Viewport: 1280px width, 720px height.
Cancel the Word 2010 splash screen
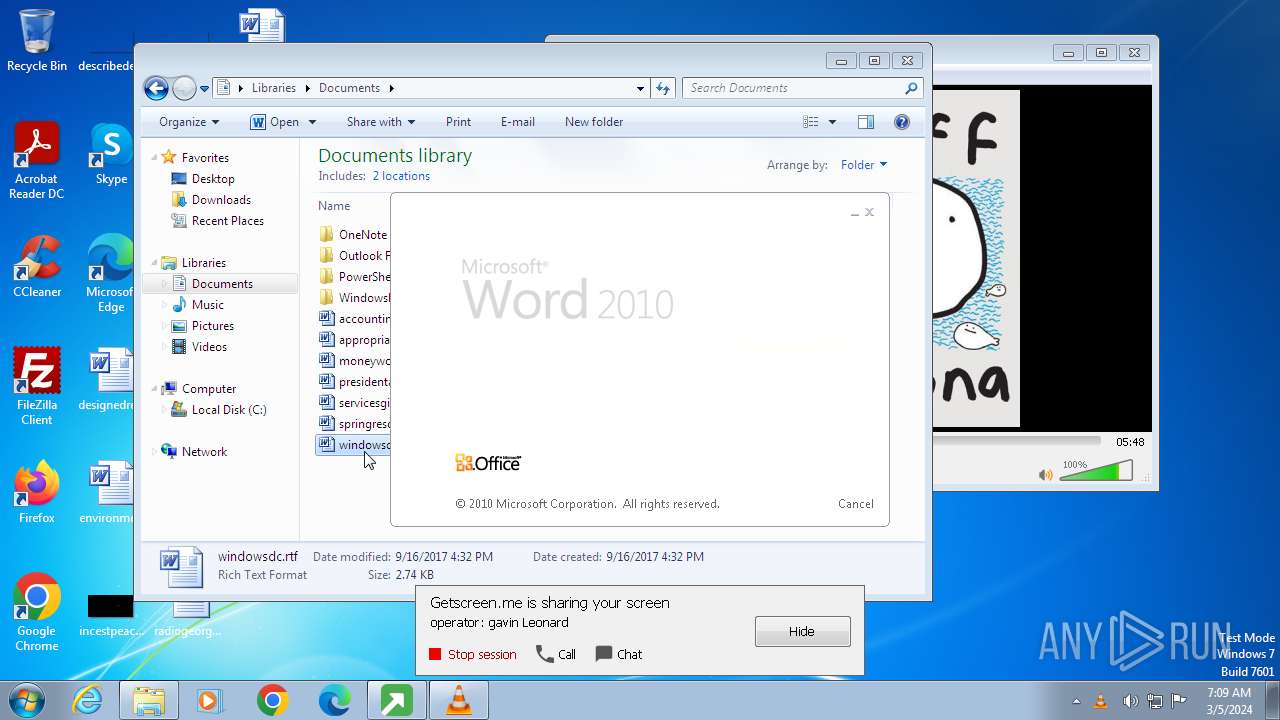click(856, 504)
